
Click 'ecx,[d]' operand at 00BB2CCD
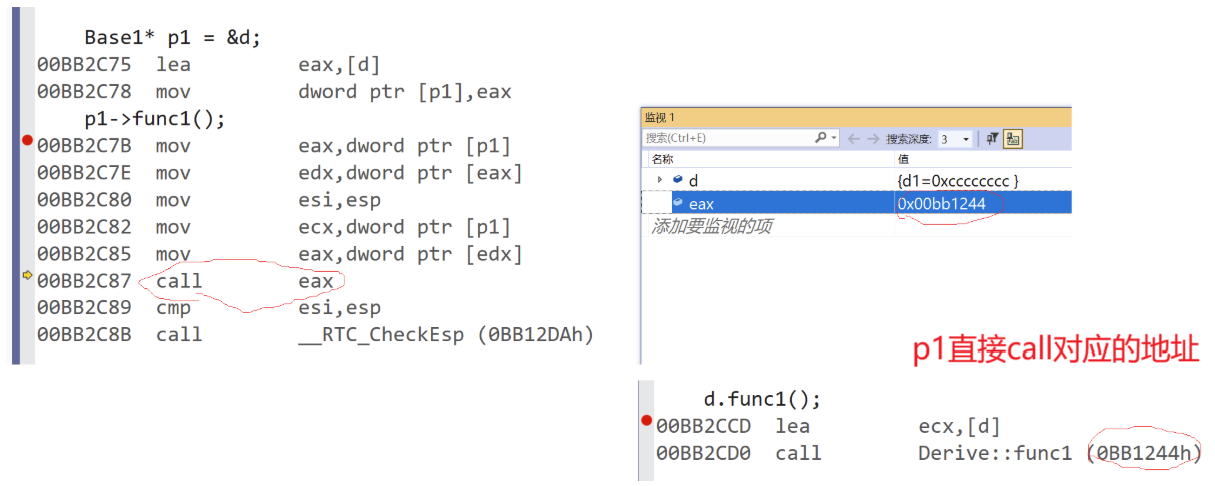[x=959, y=426]
